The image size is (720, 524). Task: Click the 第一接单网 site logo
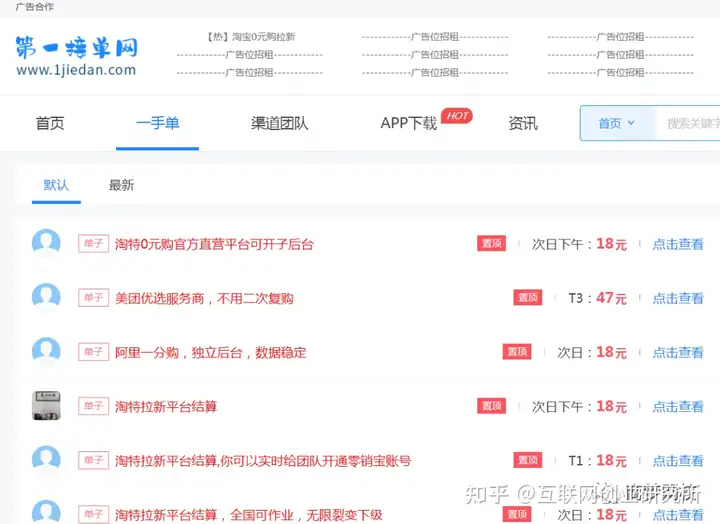pyautogui.click(x=76, y=48)
